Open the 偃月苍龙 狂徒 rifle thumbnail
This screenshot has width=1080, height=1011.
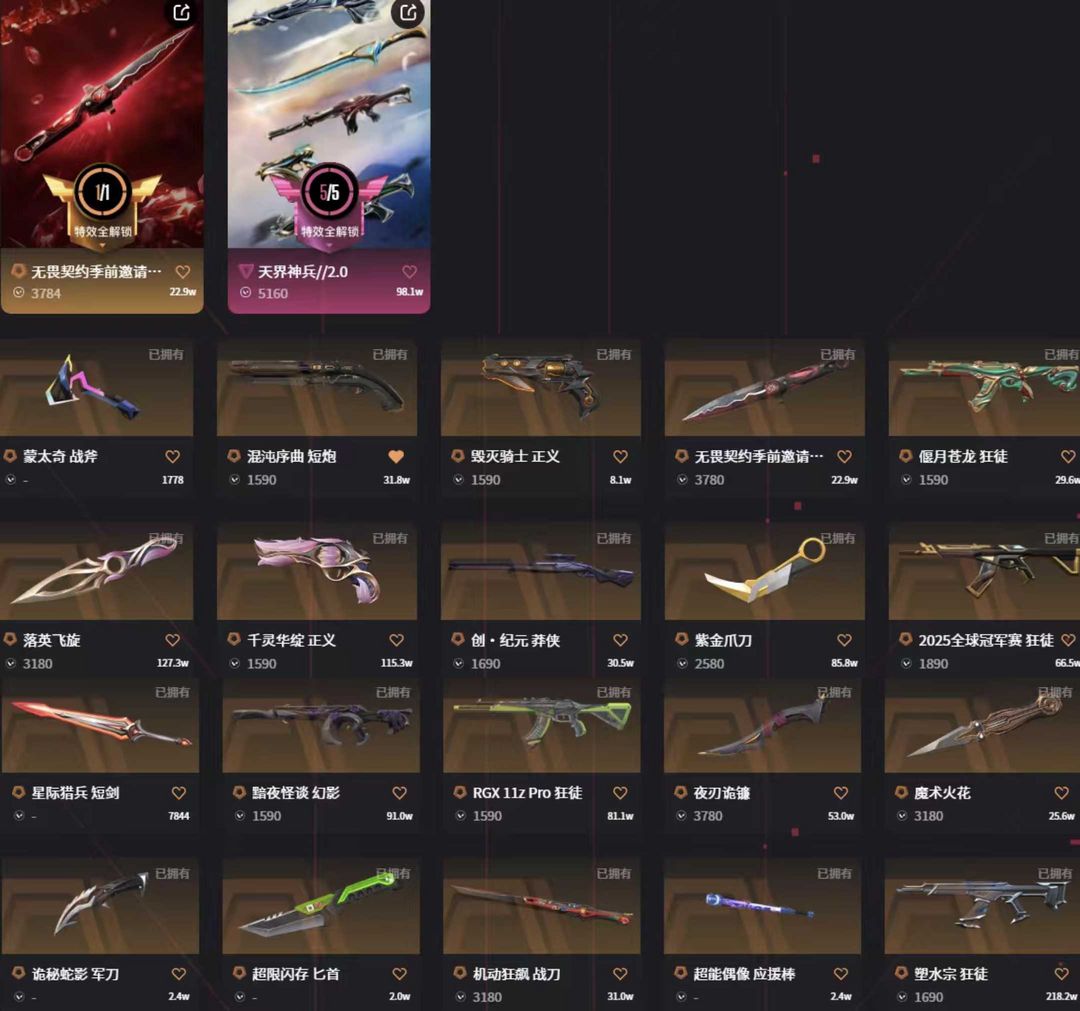pos(984,388)
